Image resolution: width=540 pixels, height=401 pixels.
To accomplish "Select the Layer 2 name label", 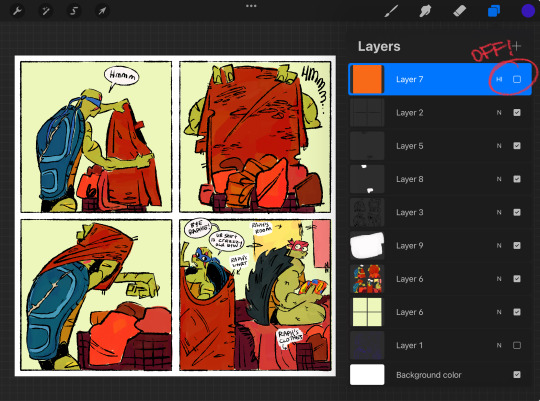I will pos(409,113).
